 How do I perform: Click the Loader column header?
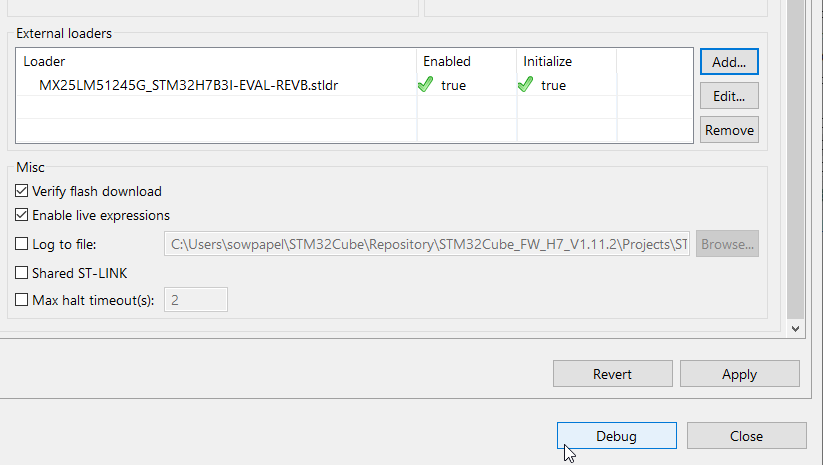(x=216, y=61)
